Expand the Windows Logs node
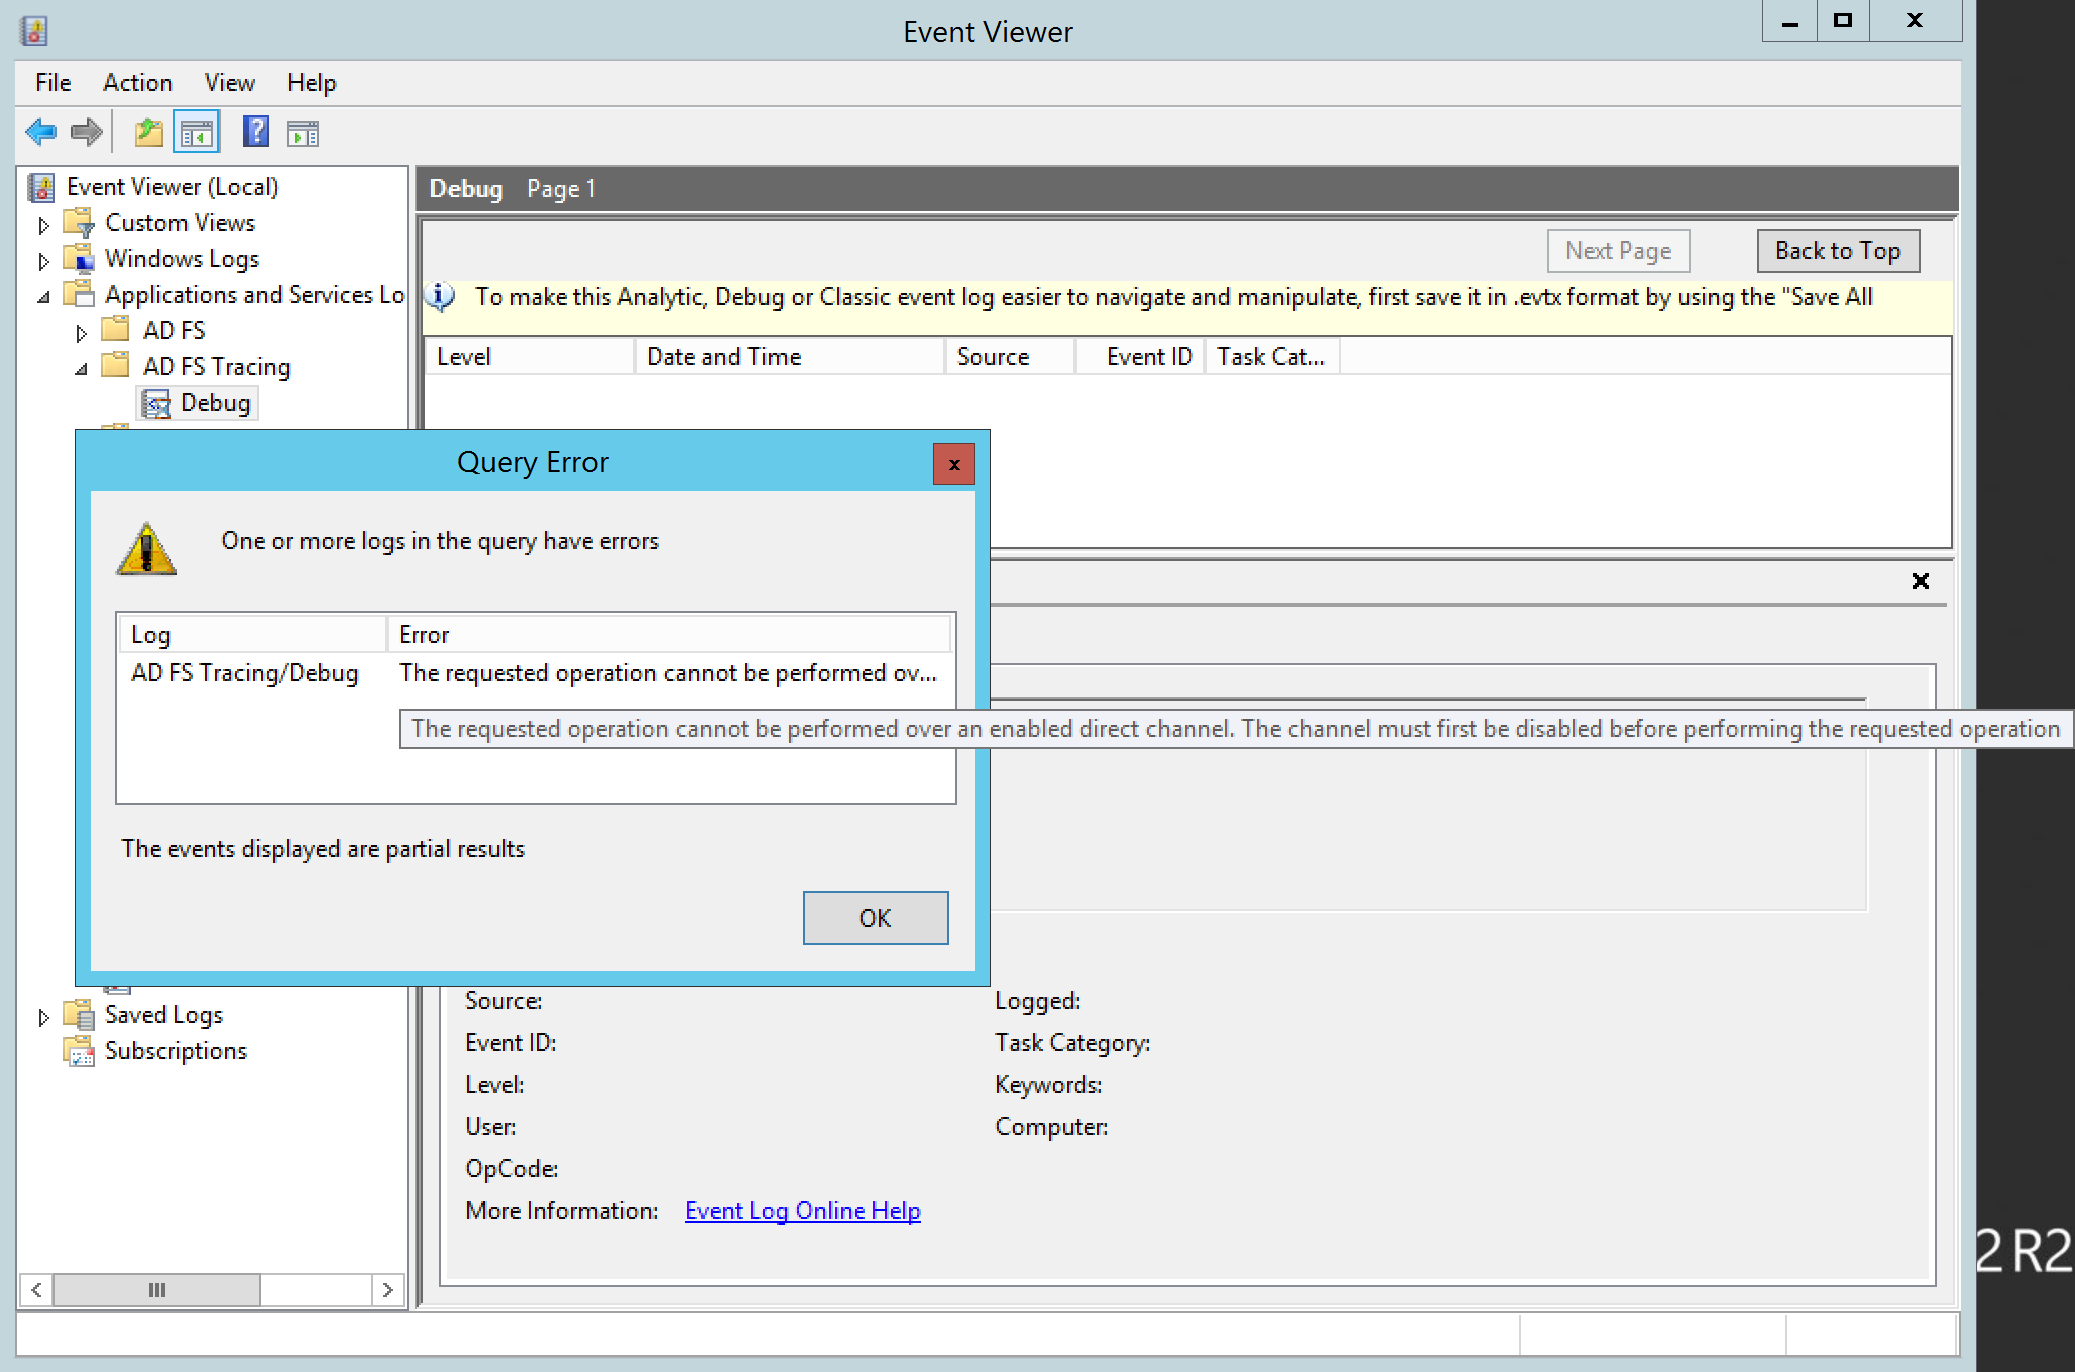 43,261
